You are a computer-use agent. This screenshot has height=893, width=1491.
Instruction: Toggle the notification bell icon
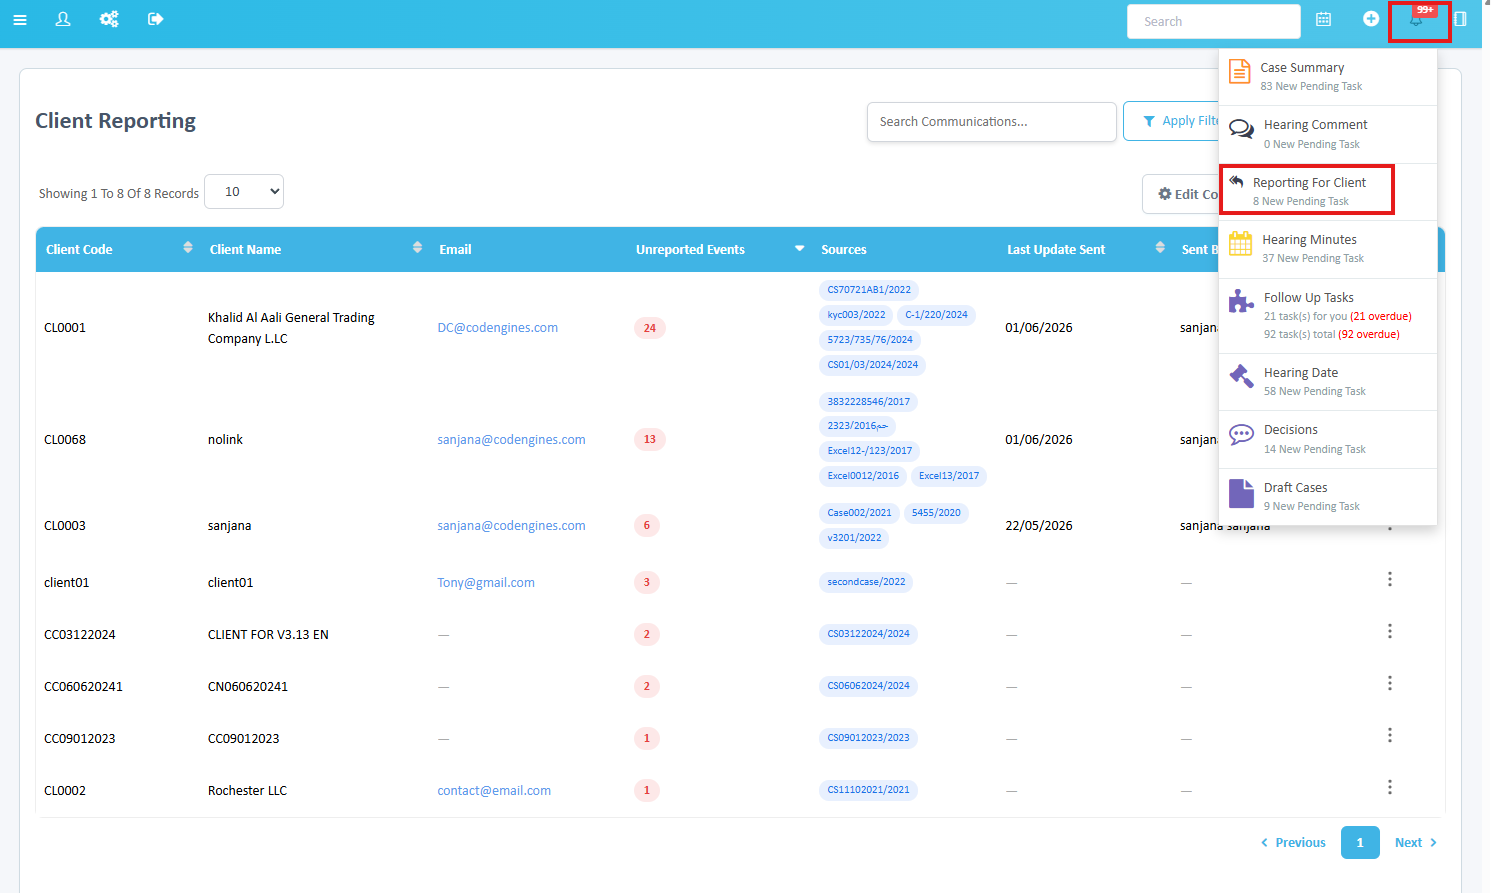tap(1417, 20)
